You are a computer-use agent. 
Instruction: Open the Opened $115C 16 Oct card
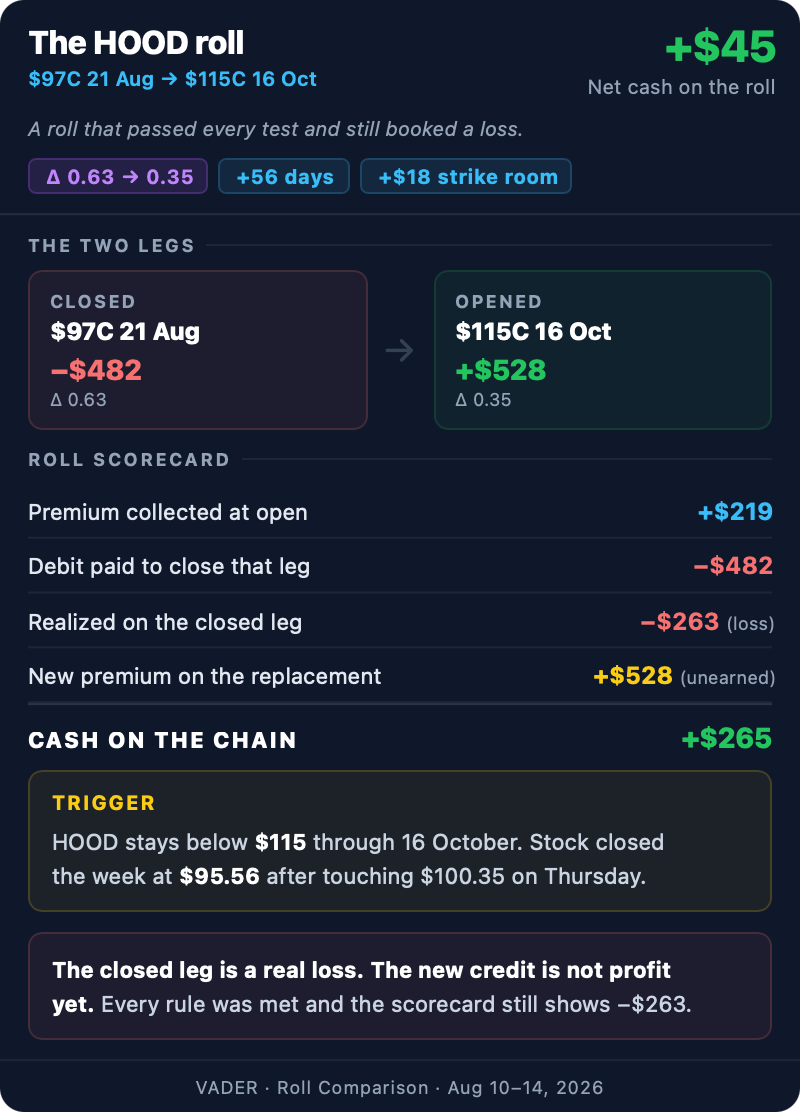coord(603,350)
